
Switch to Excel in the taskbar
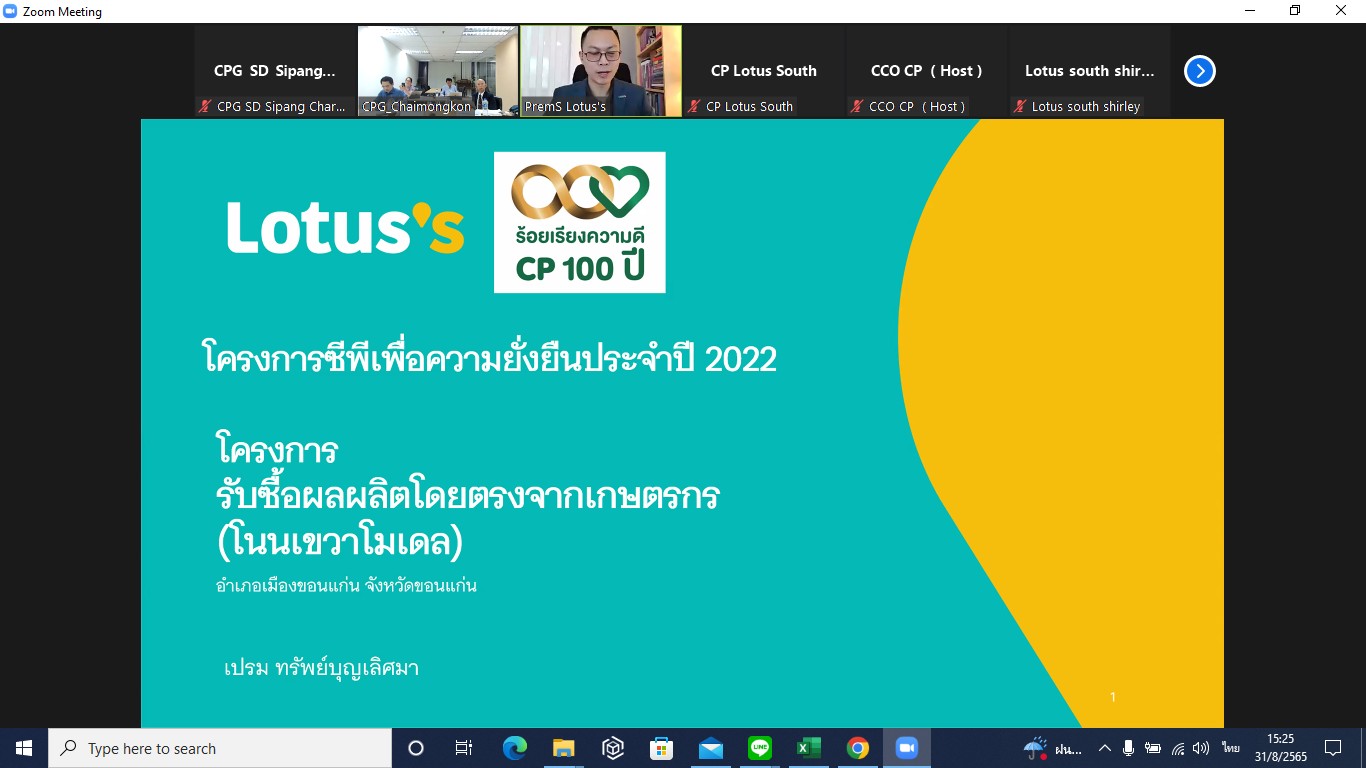809,748
